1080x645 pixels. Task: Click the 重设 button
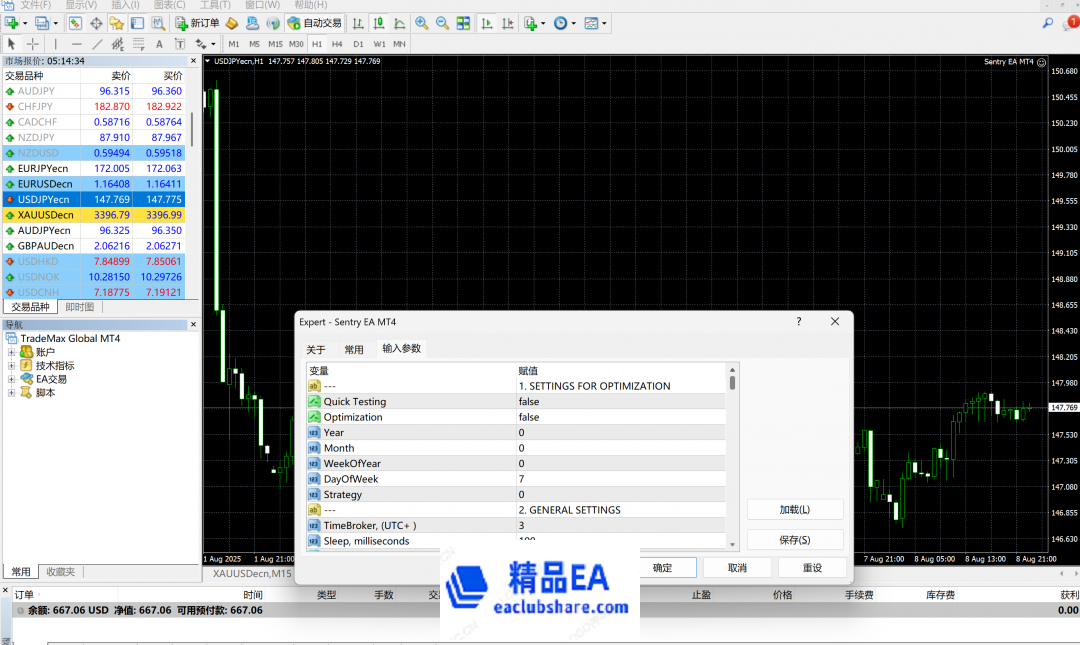(x=812, y=568)
